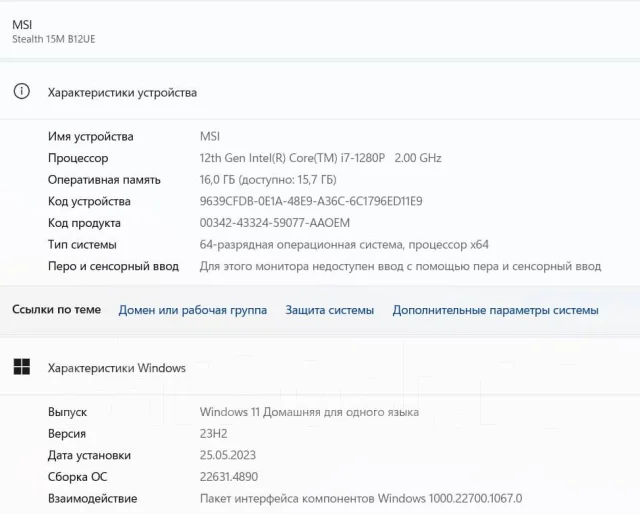Collapse the Характеристики устройства section header

pyautogui.click(x=320, y=92)
